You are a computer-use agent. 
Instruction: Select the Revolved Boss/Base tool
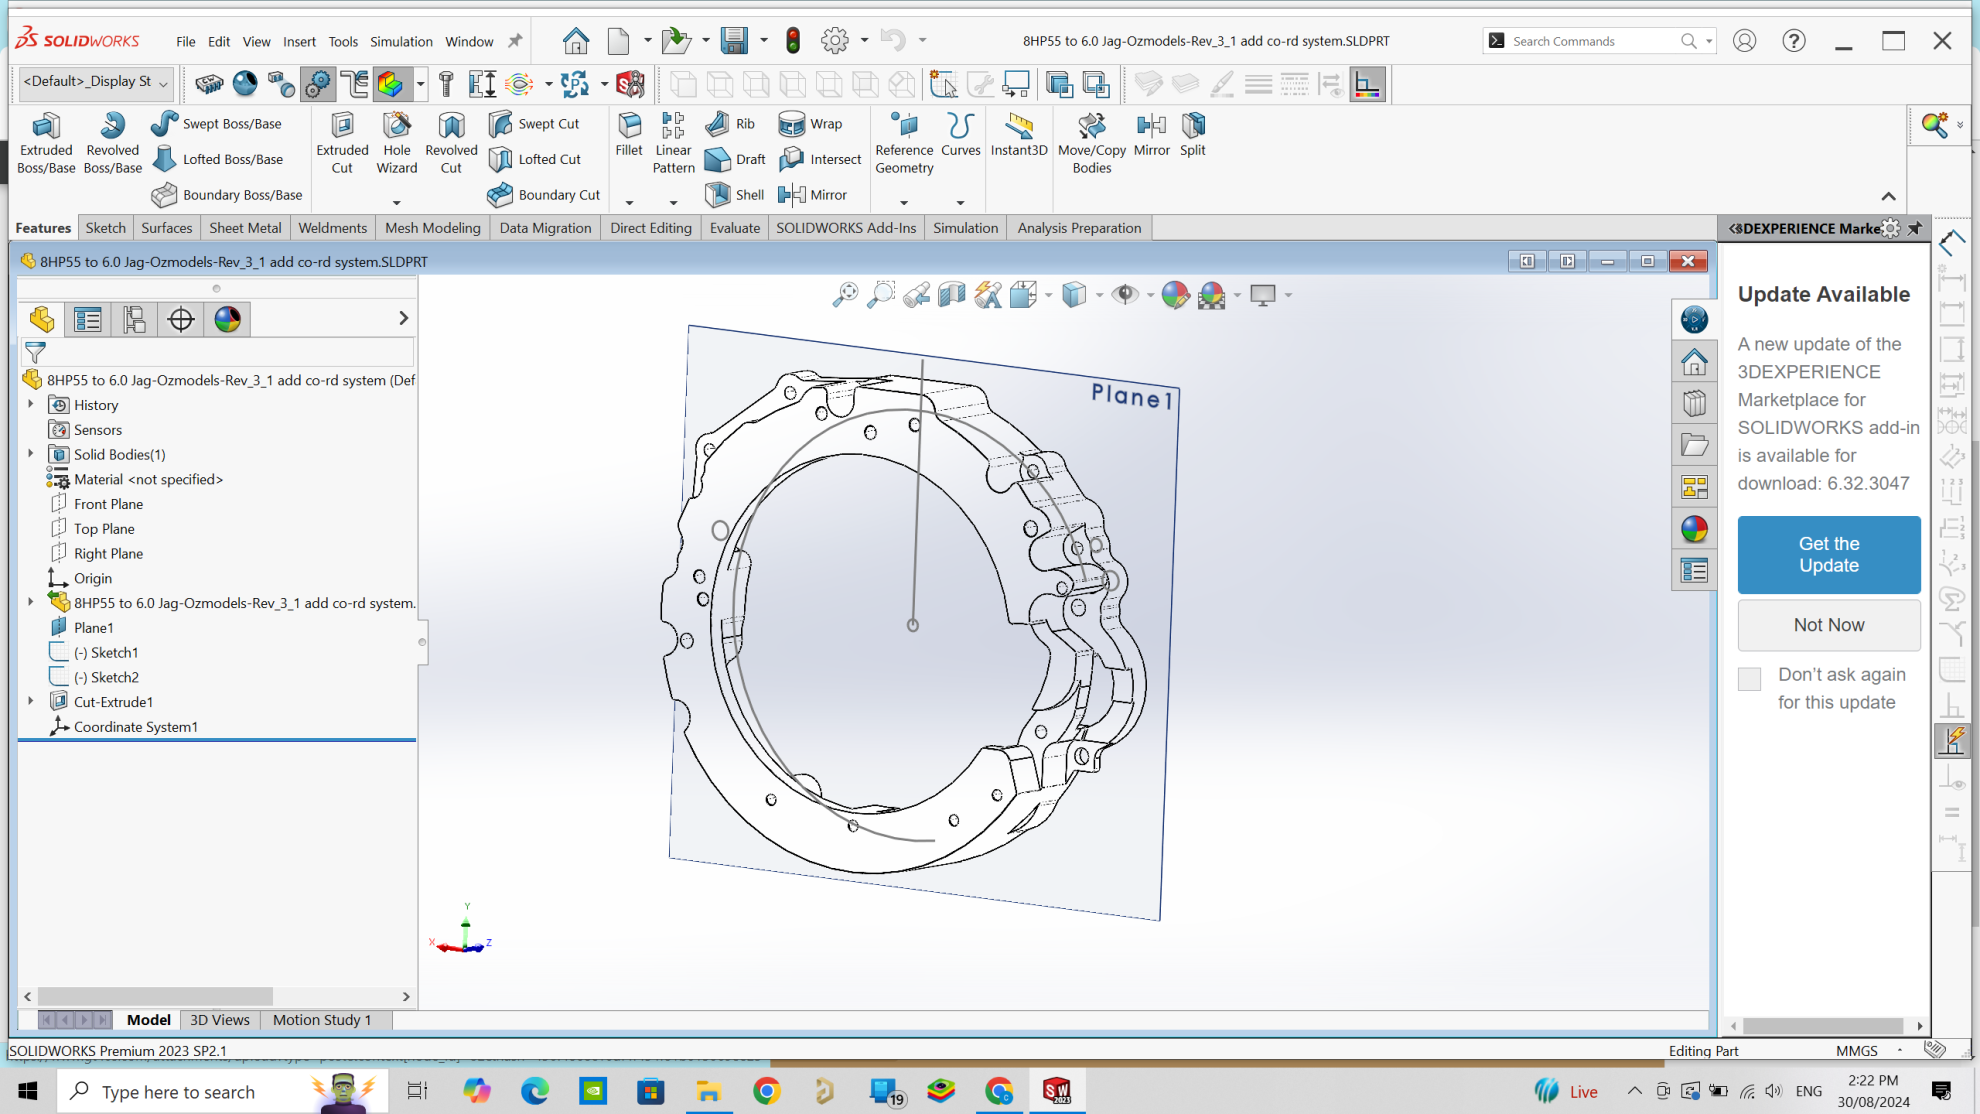[112, 143]
